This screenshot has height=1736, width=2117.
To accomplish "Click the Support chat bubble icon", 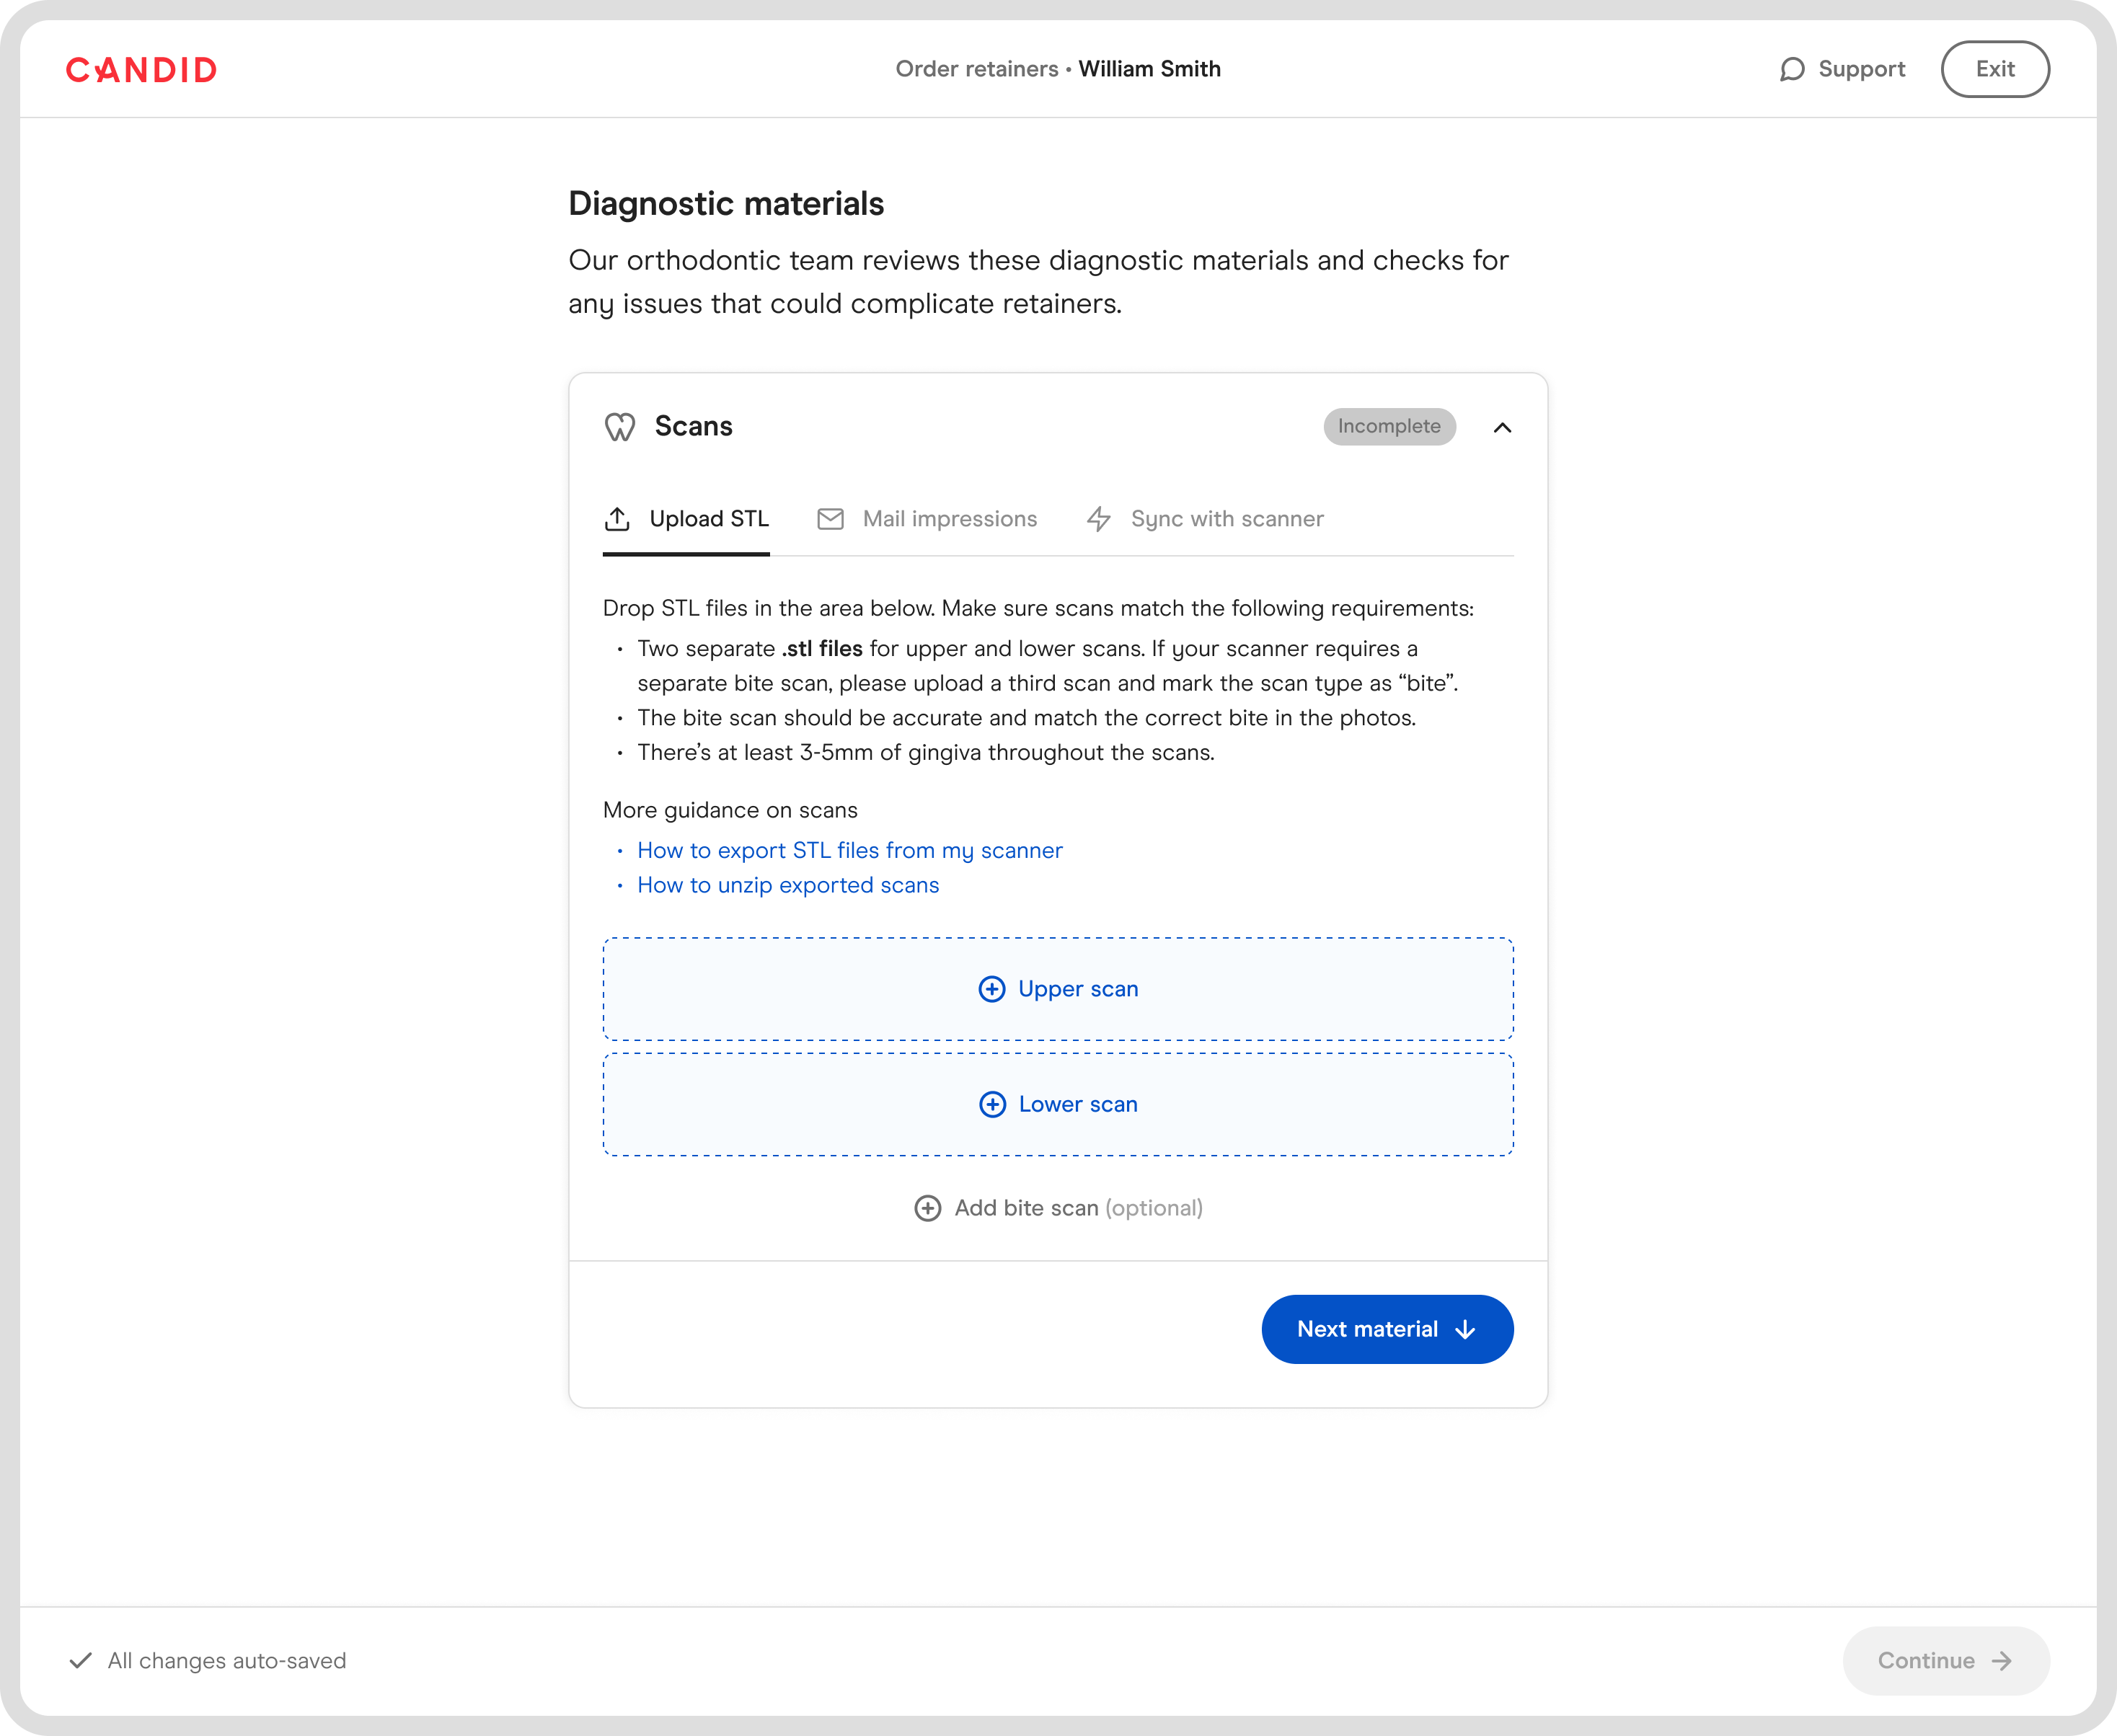I will pyautogui.click(x=1792, y=69).
